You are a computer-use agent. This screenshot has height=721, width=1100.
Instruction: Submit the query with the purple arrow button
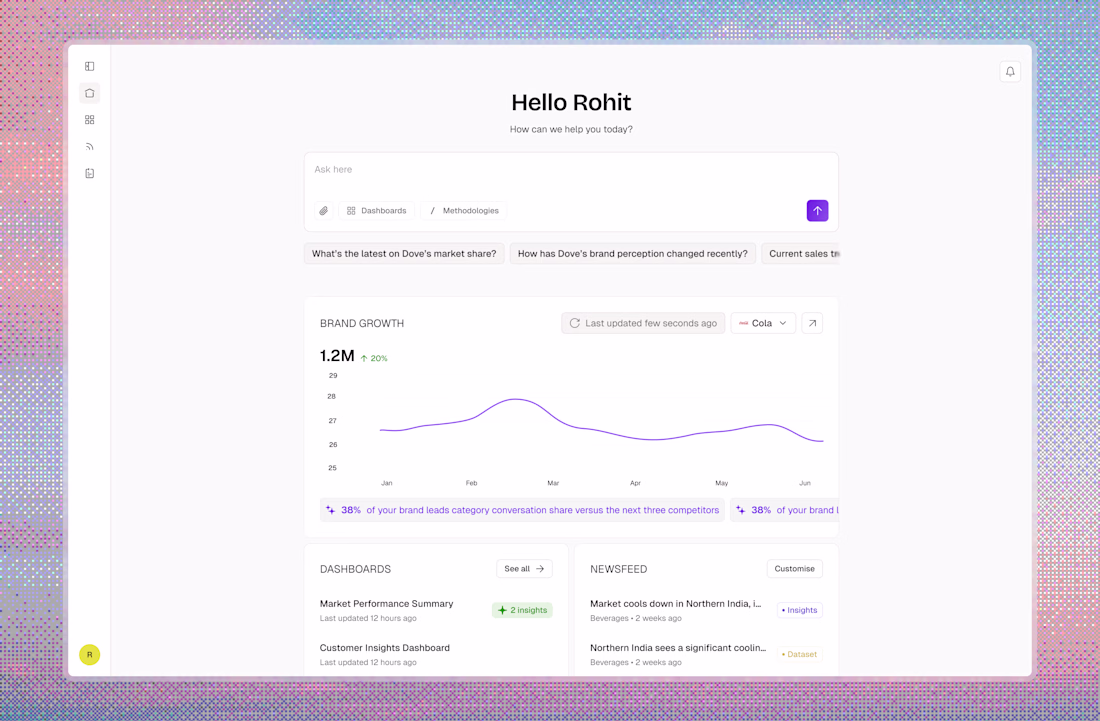click(817, 210)
